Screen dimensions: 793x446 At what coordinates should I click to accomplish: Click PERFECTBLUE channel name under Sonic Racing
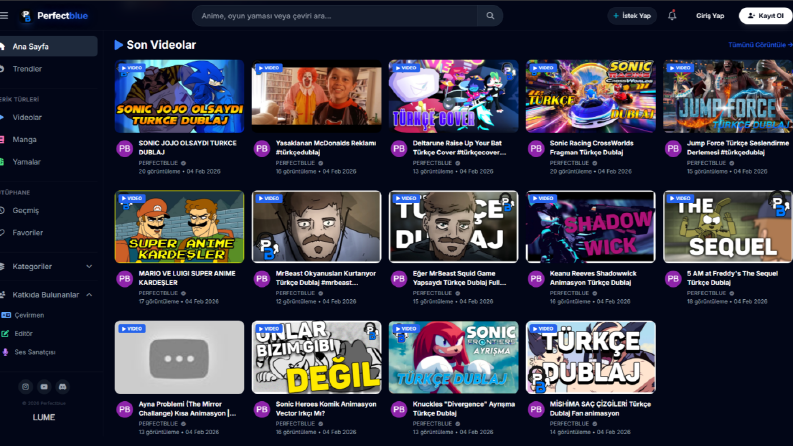569,163
